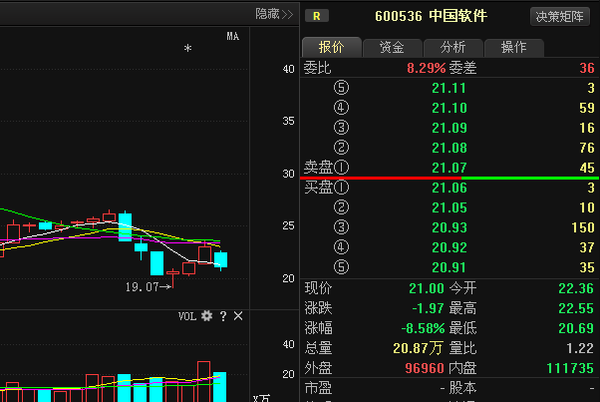Viewport: 600px width, 402px height.
Task: Click the R margin-trading badge
Action: 316,16
